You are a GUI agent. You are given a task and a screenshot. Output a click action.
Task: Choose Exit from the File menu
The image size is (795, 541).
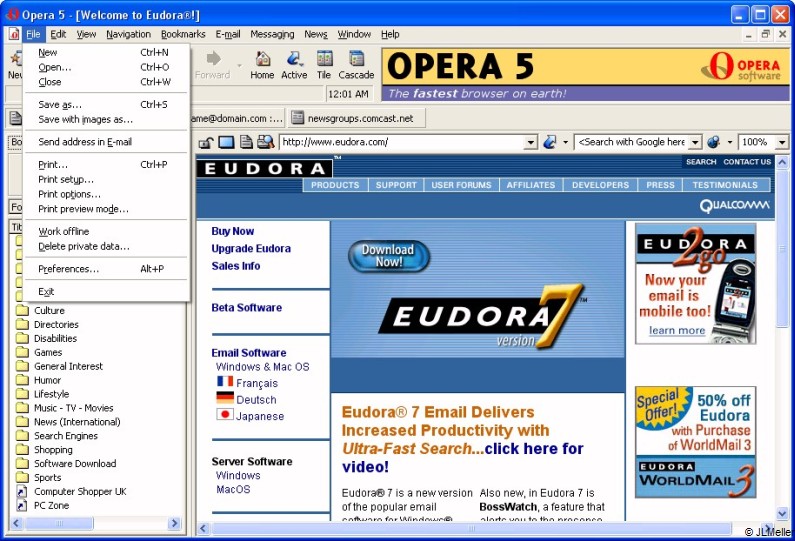(x=106, y=292)
